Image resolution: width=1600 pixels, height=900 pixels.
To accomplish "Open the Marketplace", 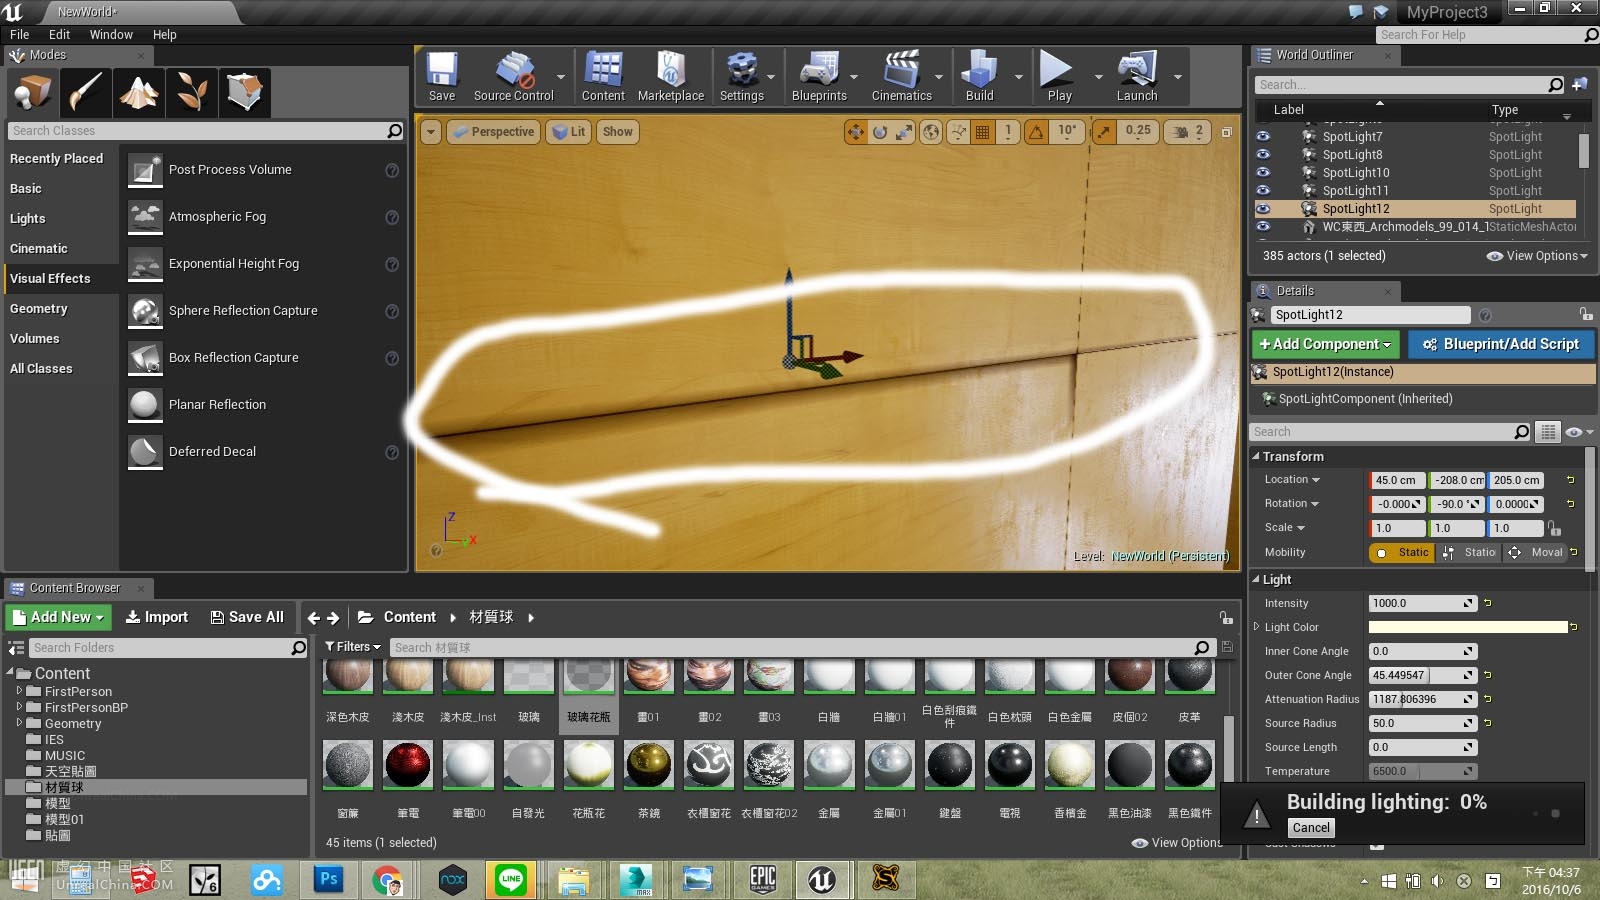I will (x=671, y=77).
